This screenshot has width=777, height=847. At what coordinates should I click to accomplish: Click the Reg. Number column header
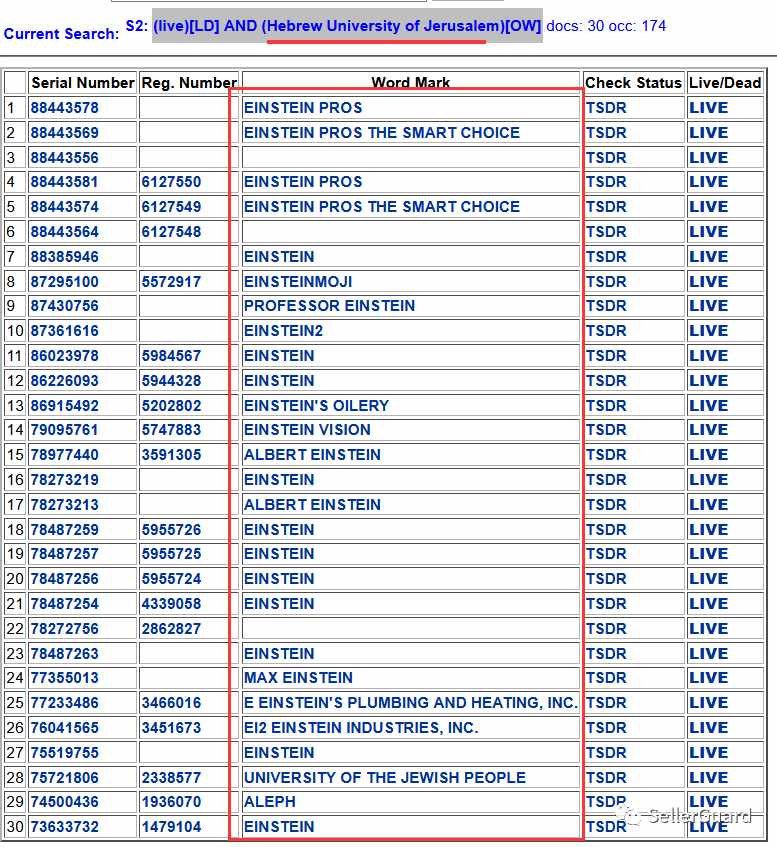(x=189, y=83)
